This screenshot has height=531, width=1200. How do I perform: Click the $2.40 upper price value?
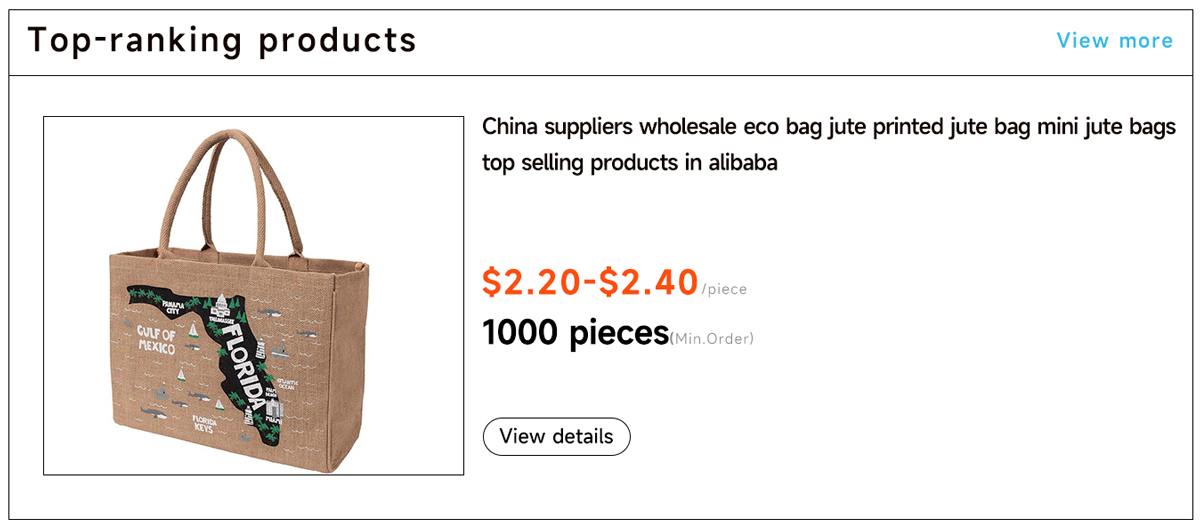click(x=648, y=282)
